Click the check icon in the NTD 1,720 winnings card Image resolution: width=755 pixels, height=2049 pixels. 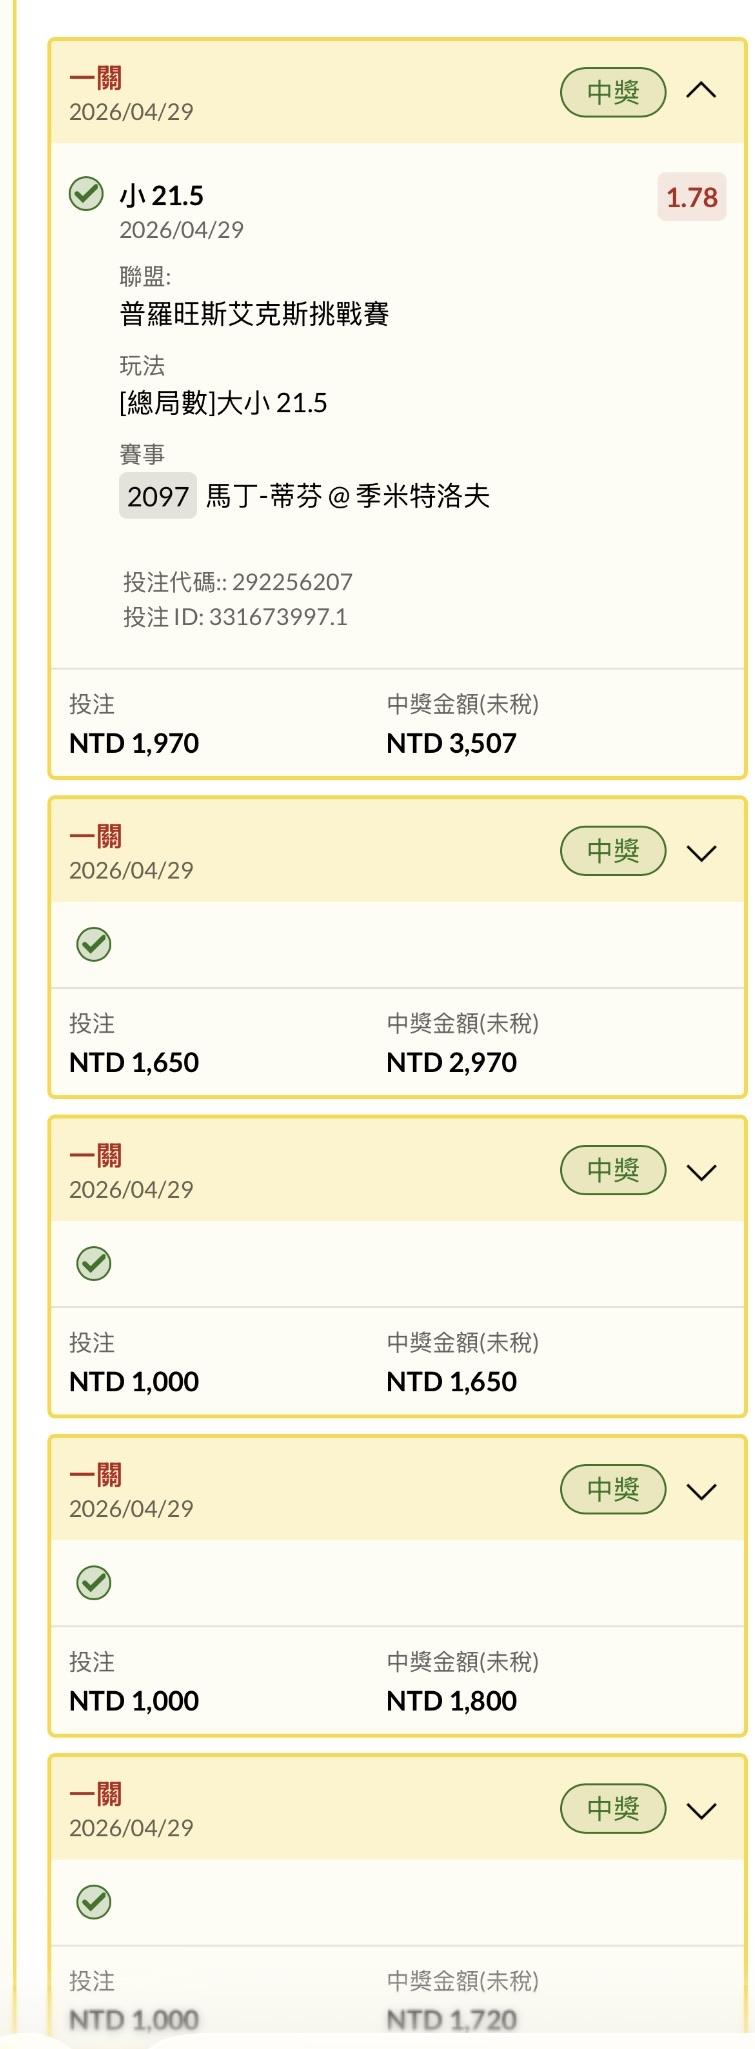click(94, 1901)
